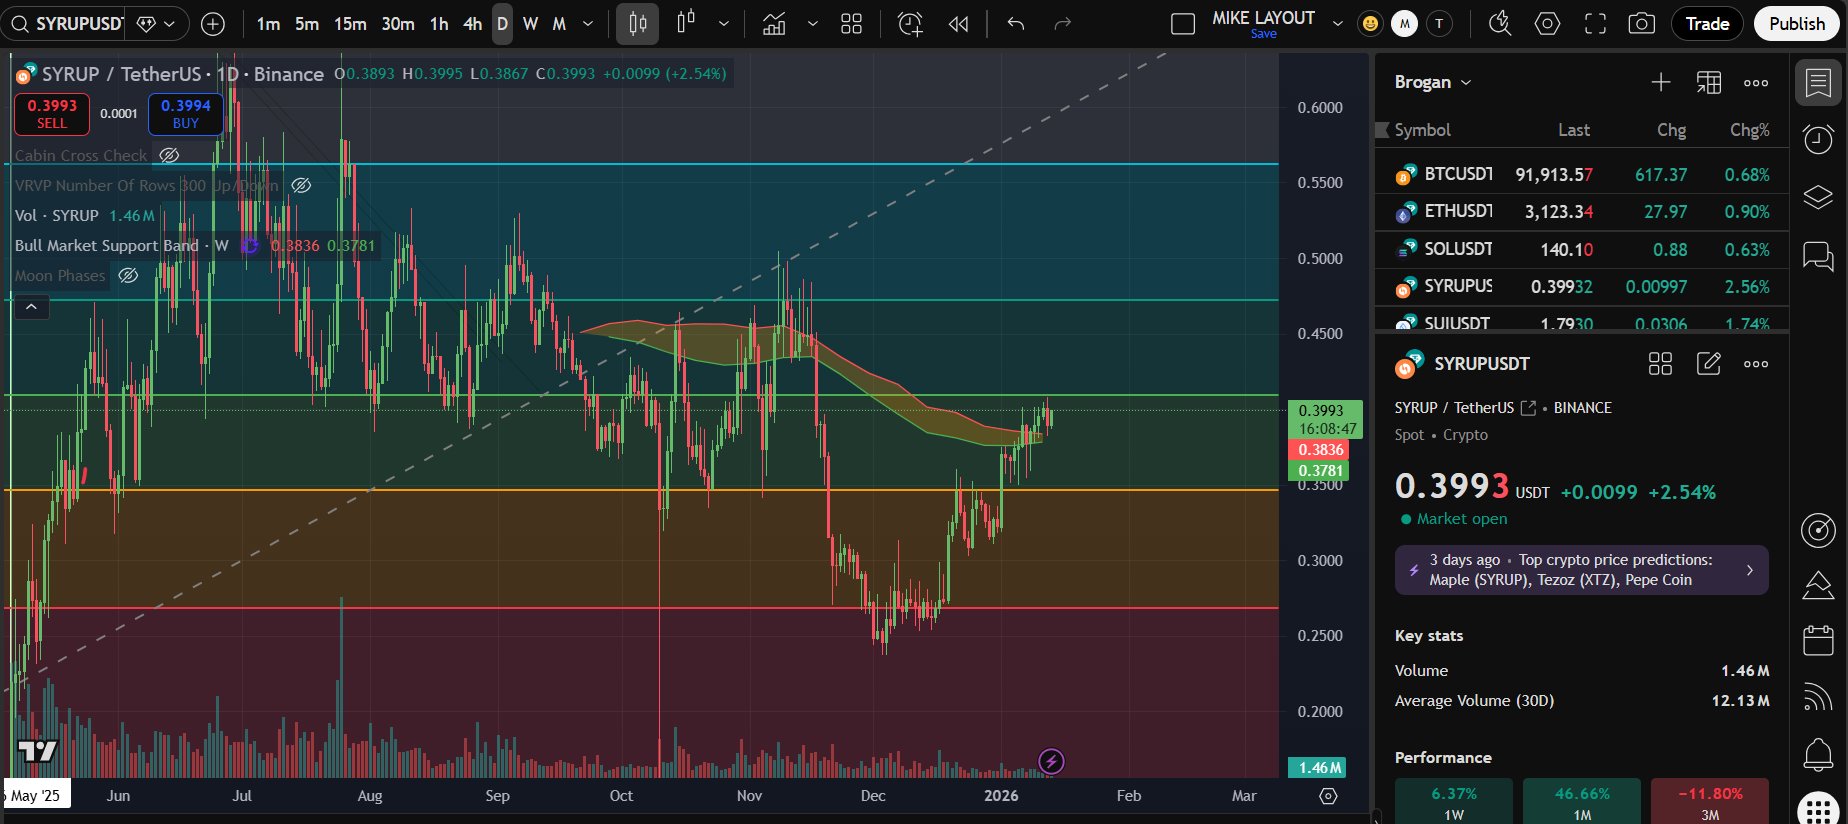Take a chart snapshot with the camera icon
This screenshot has height=824, width=1848.
pos(1642,24)
